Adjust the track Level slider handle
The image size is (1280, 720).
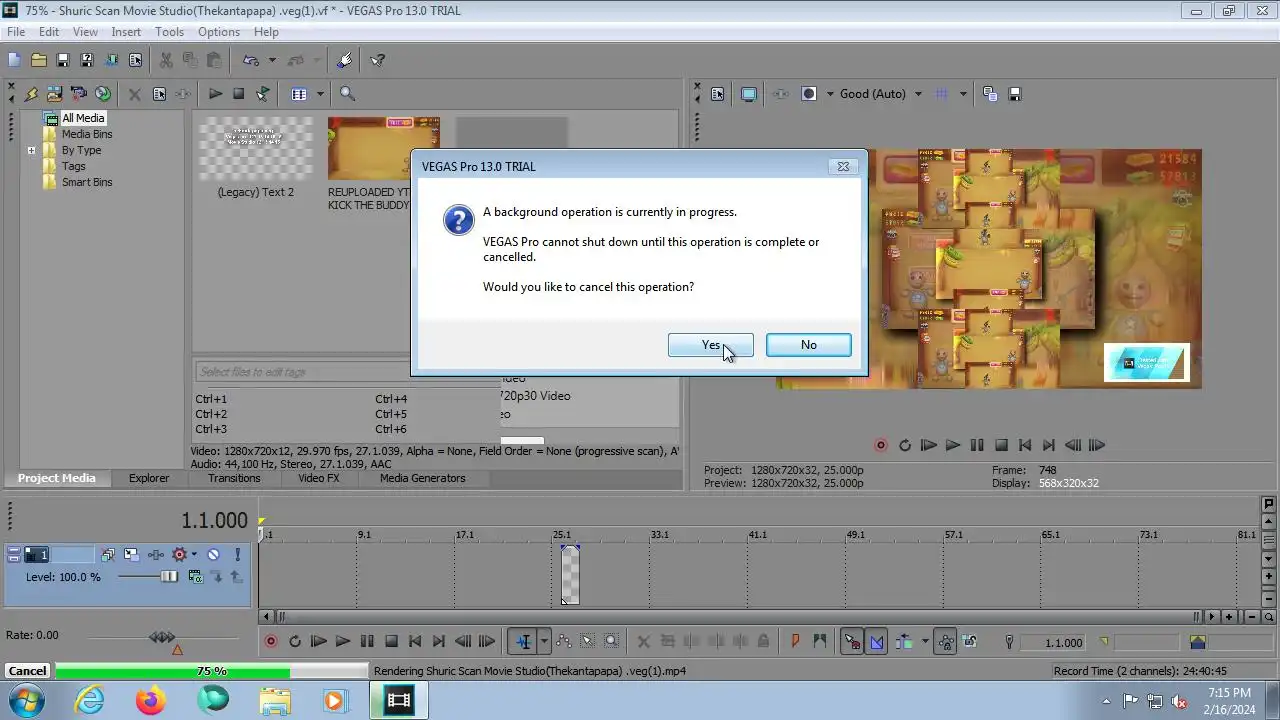point(169,577)
